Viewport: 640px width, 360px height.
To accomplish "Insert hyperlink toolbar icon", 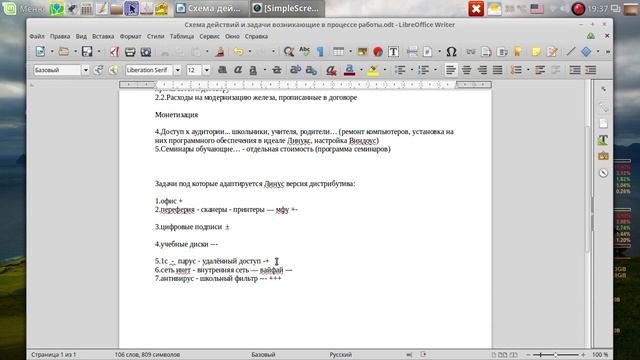I will 471,51.
